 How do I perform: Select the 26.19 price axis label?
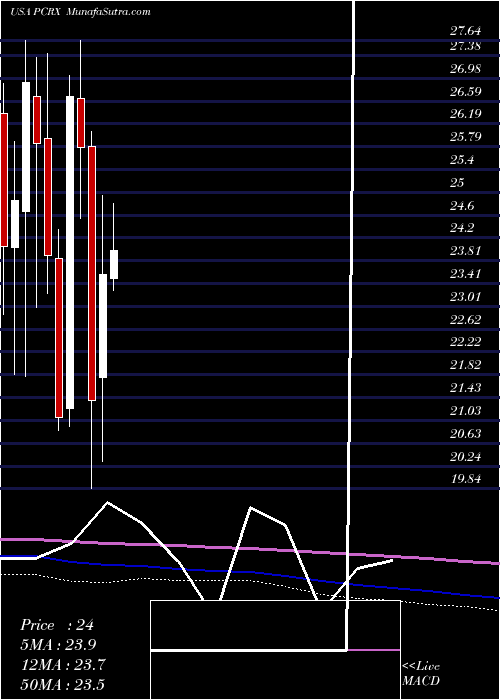465,114
